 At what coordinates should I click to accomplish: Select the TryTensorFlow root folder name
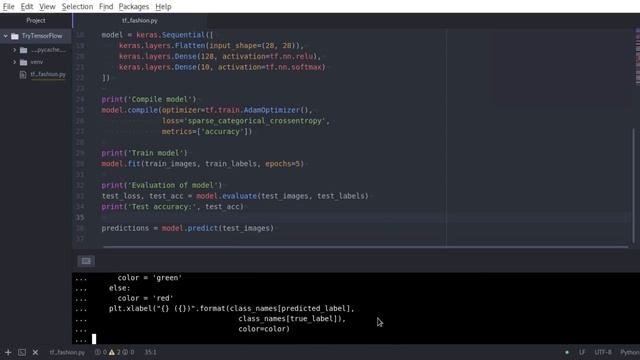point(42,36)
